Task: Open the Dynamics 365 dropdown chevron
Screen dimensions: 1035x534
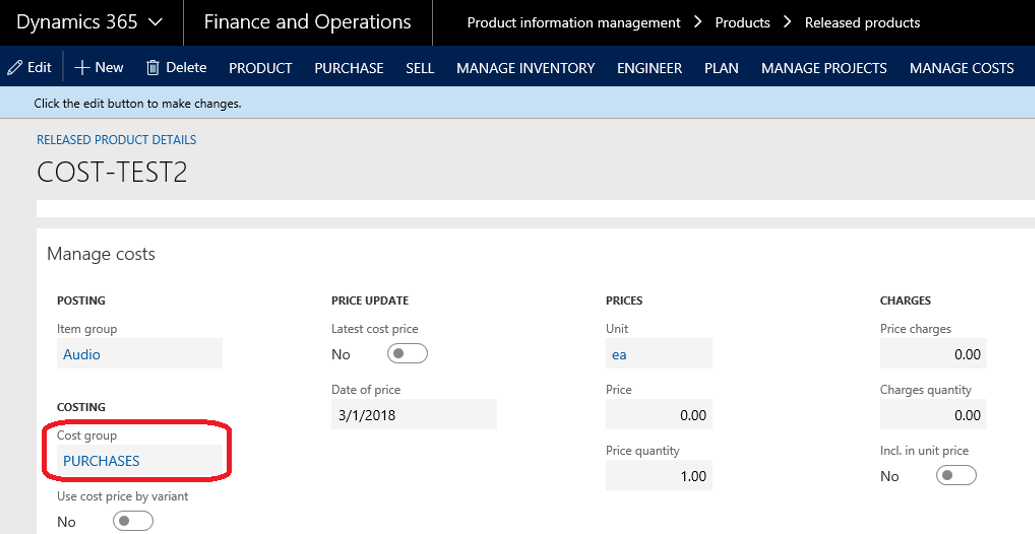Action: click(x=156, y=22)
